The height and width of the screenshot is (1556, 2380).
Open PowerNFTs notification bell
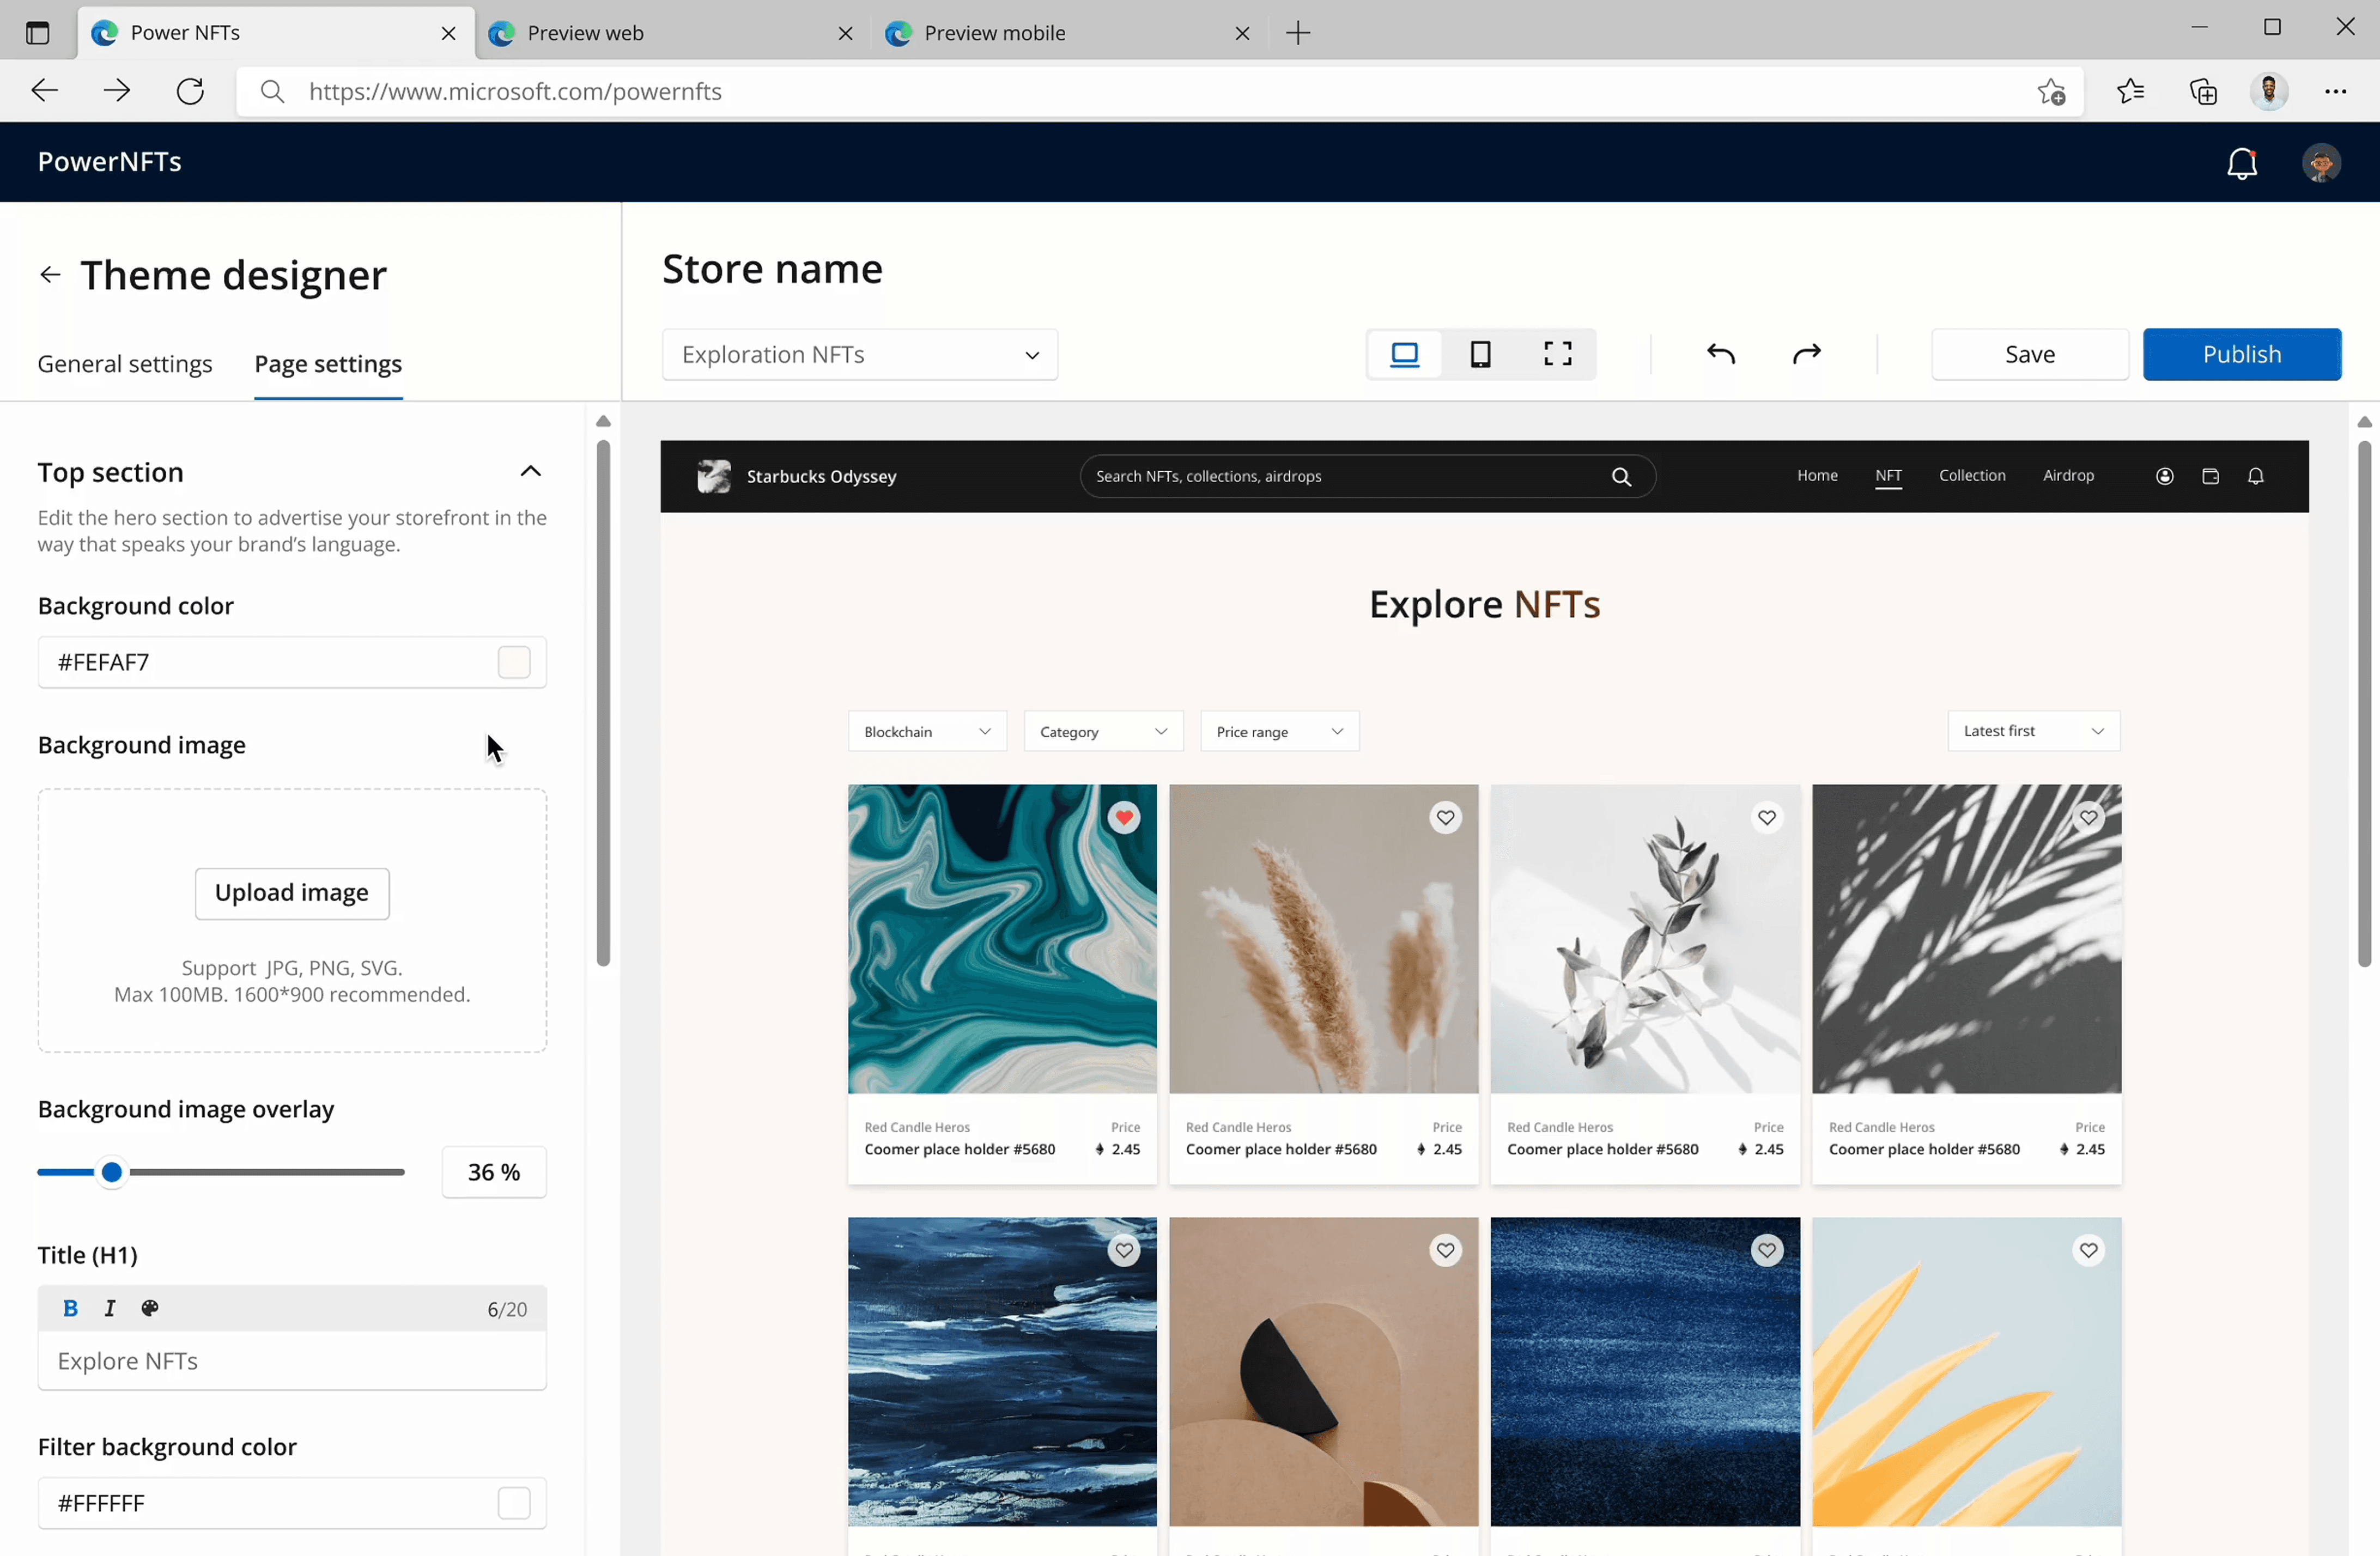(2241, 163)
